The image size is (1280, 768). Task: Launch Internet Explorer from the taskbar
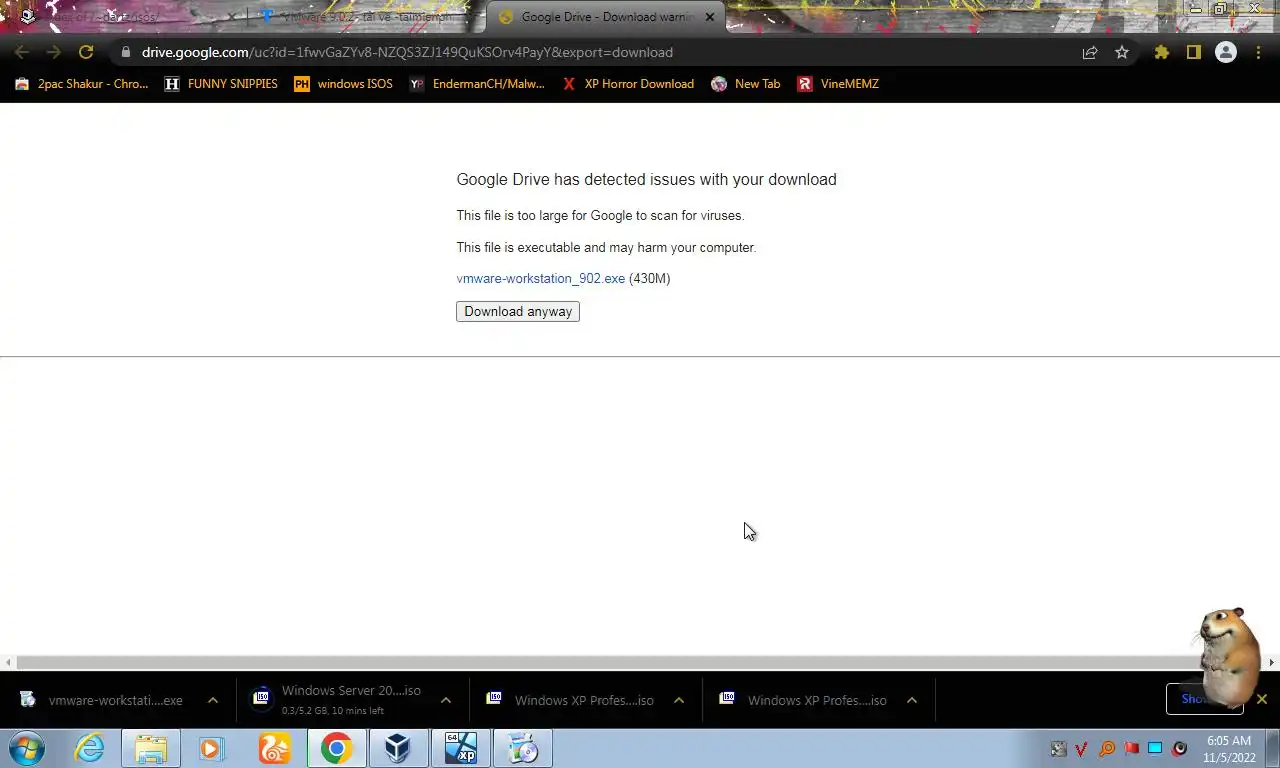(90, 748)
